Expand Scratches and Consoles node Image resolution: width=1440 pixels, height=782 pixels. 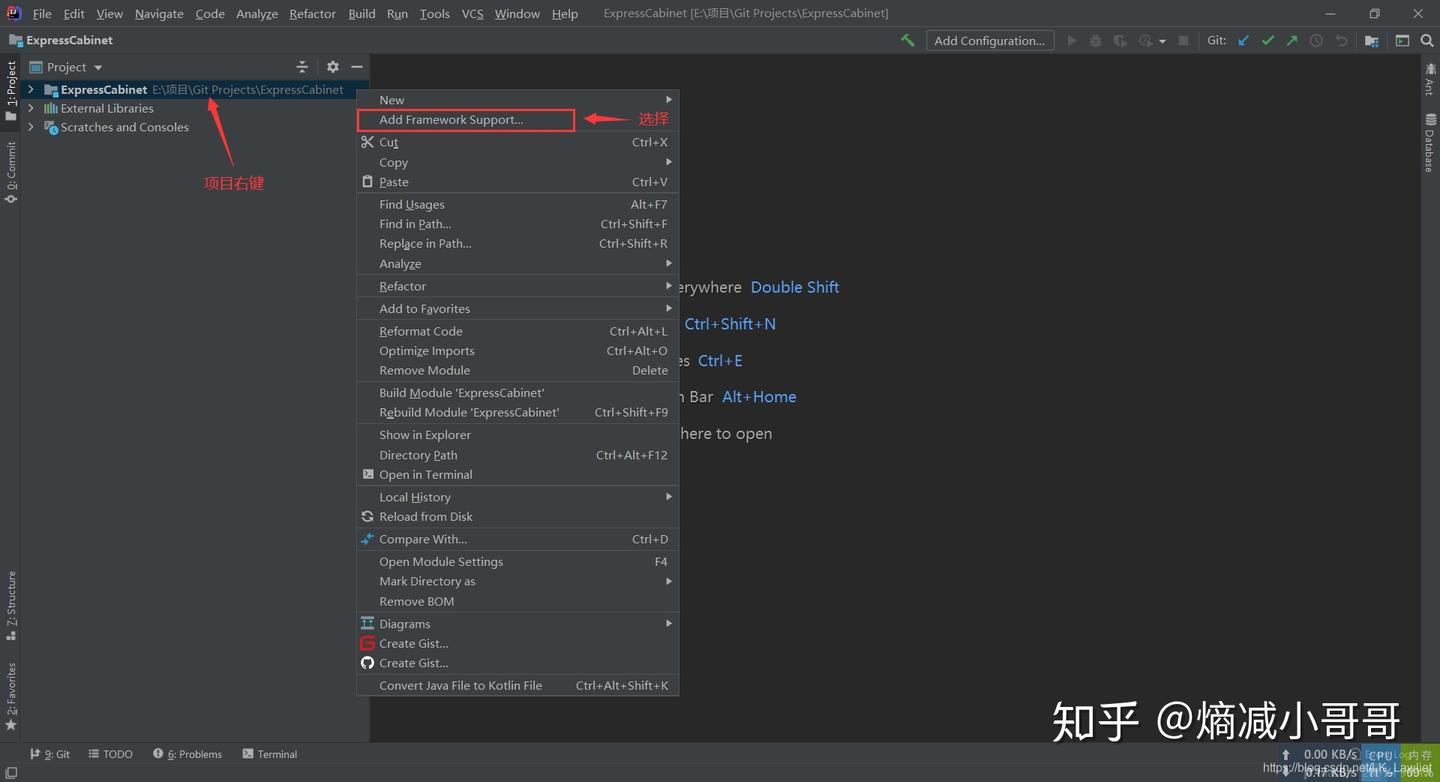click(x=31, y=127)
